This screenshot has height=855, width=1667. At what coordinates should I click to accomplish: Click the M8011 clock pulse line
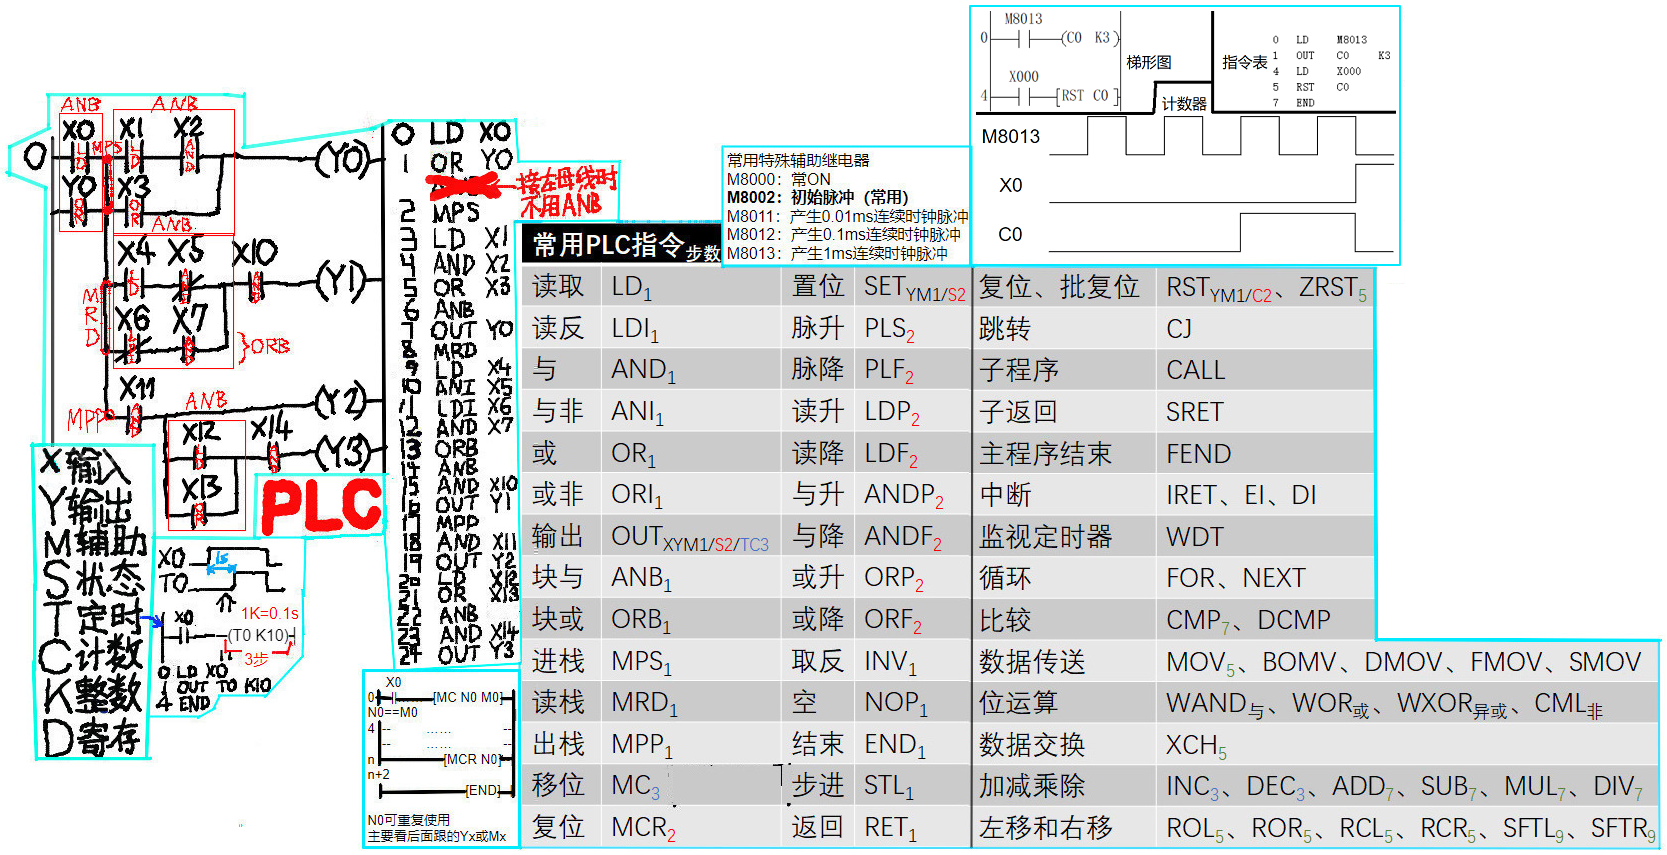[x=847, y=216]
